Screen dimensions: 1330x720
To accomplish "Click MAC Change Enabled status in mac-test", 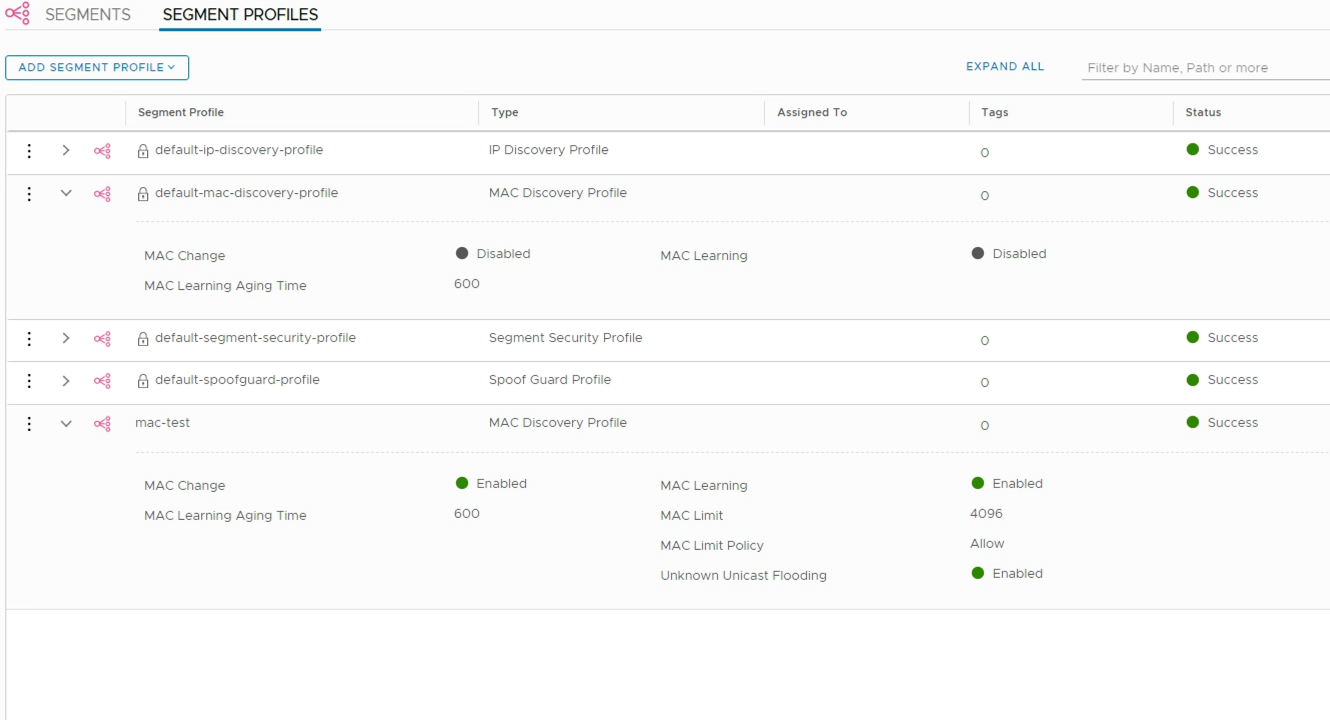I will (491, 484).
